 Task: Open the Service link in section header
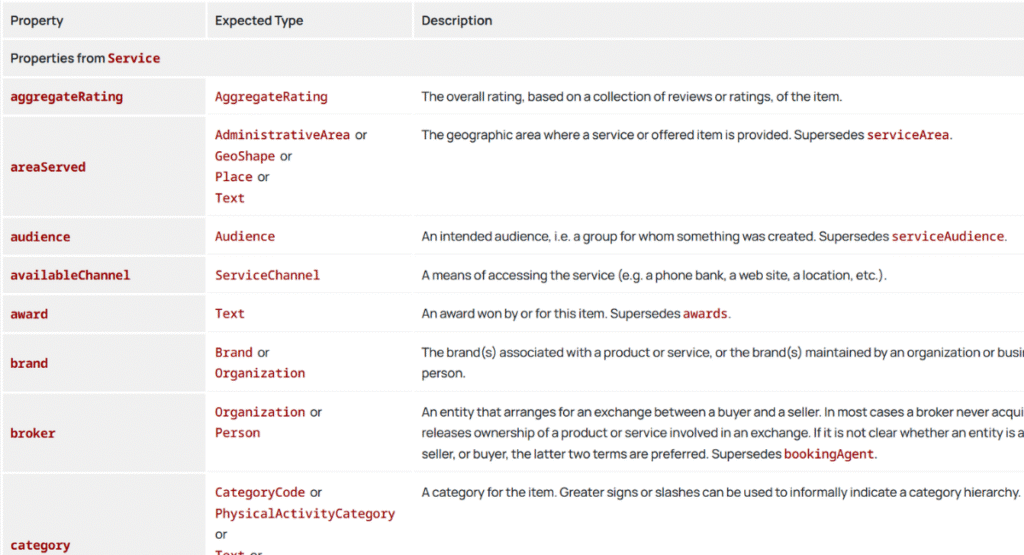coord(134,58)
